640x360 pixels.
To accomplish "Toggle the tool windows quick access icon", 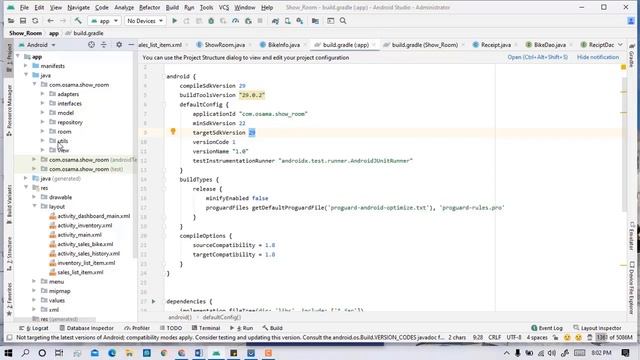I will [9, 338].
